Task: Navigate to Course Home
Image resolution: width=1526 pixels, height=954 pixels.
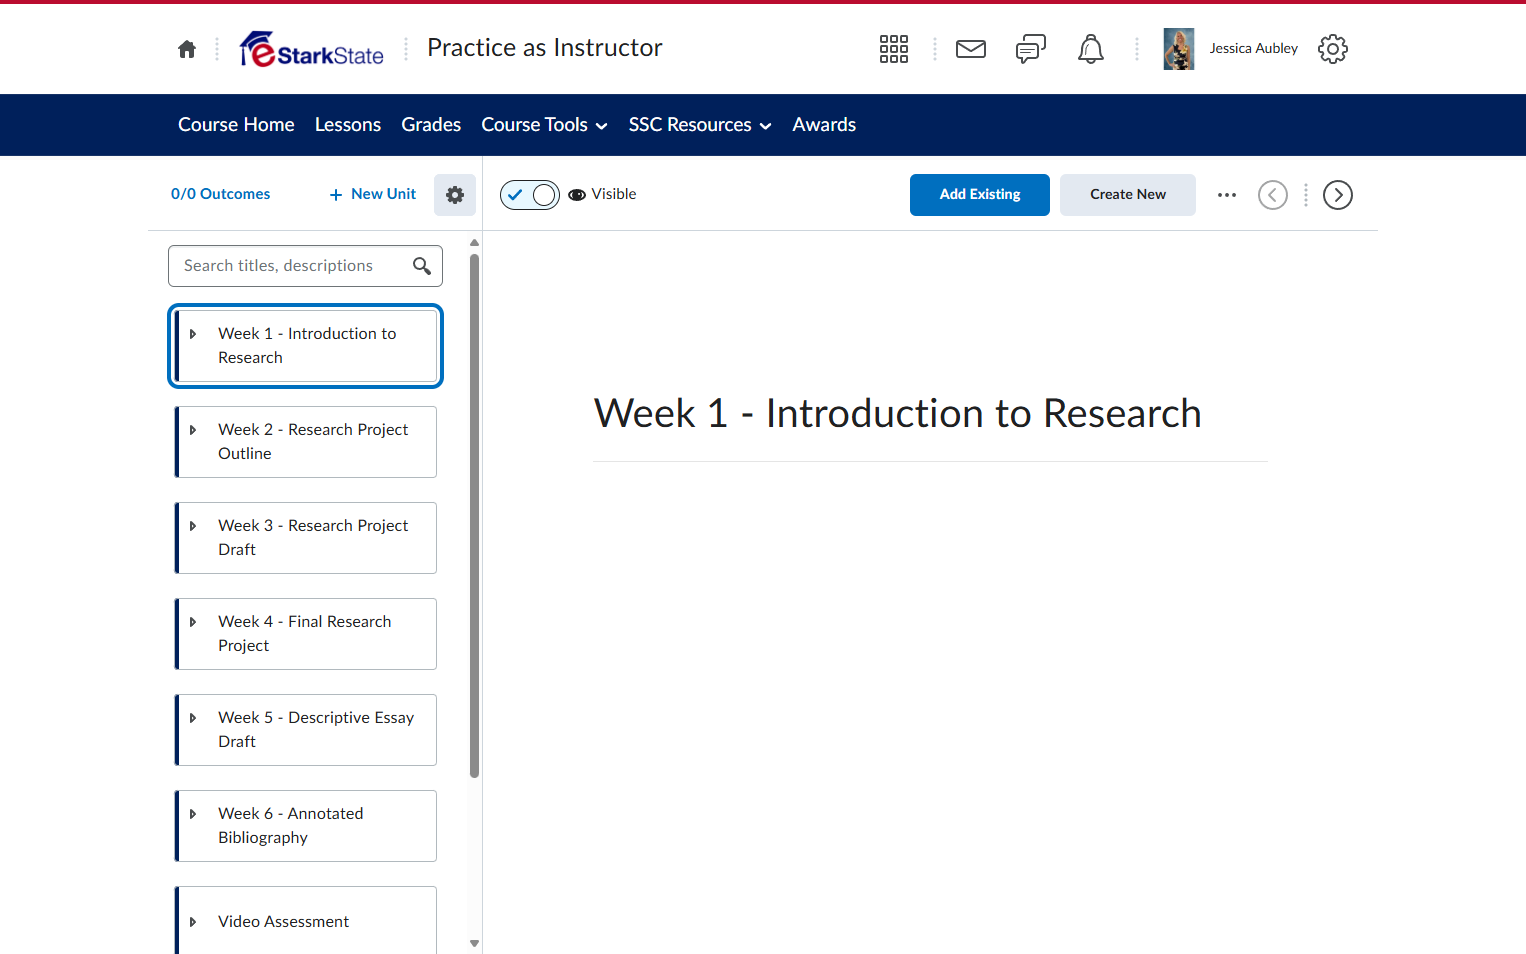Action: point(236,125)
